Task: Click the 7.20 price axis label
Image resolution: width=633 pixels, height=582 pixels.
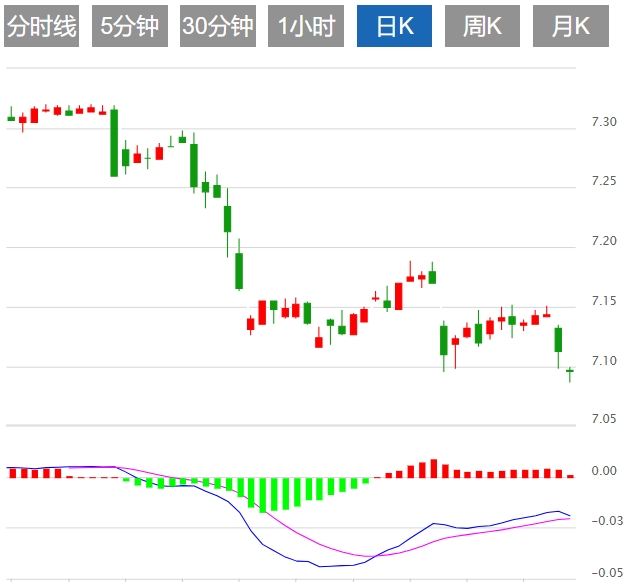Action: tap(604, 241)
